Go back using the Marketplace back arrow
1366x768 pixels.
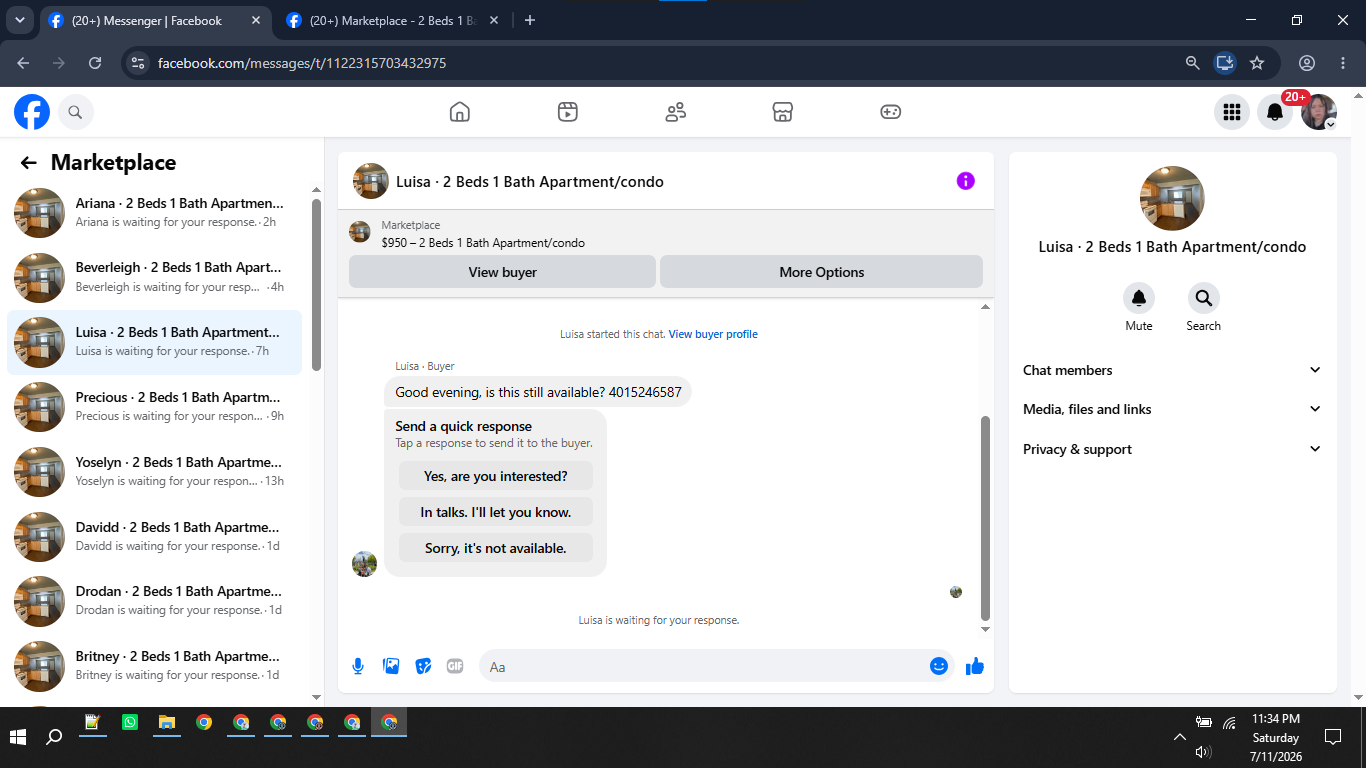29,163
